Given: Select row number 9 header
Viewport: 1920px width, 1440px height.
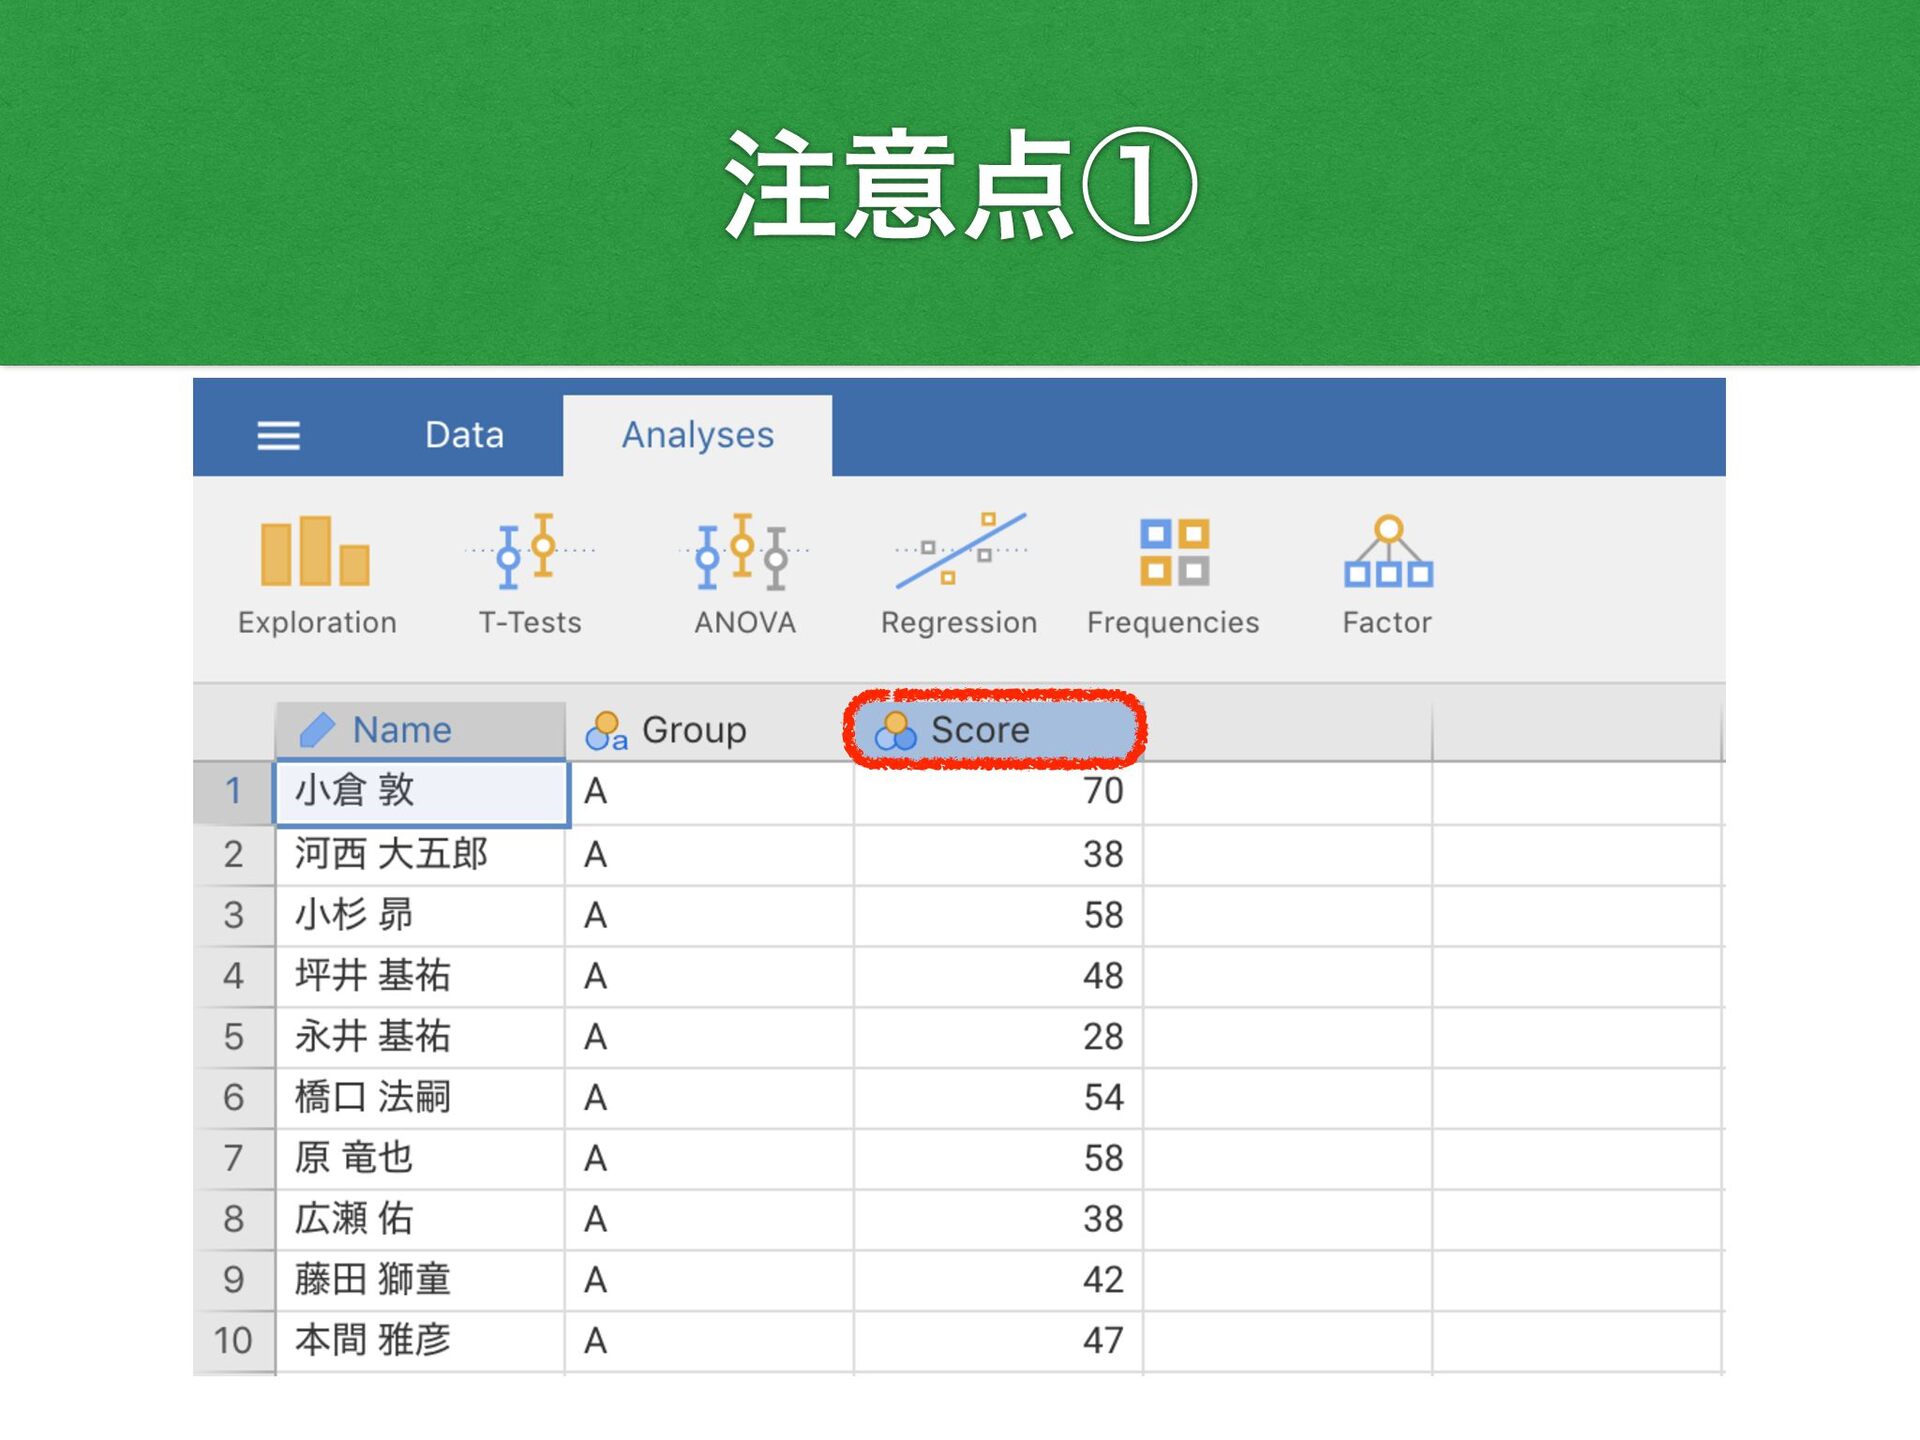Looking at the screenshot, I should coord(234,1280).
